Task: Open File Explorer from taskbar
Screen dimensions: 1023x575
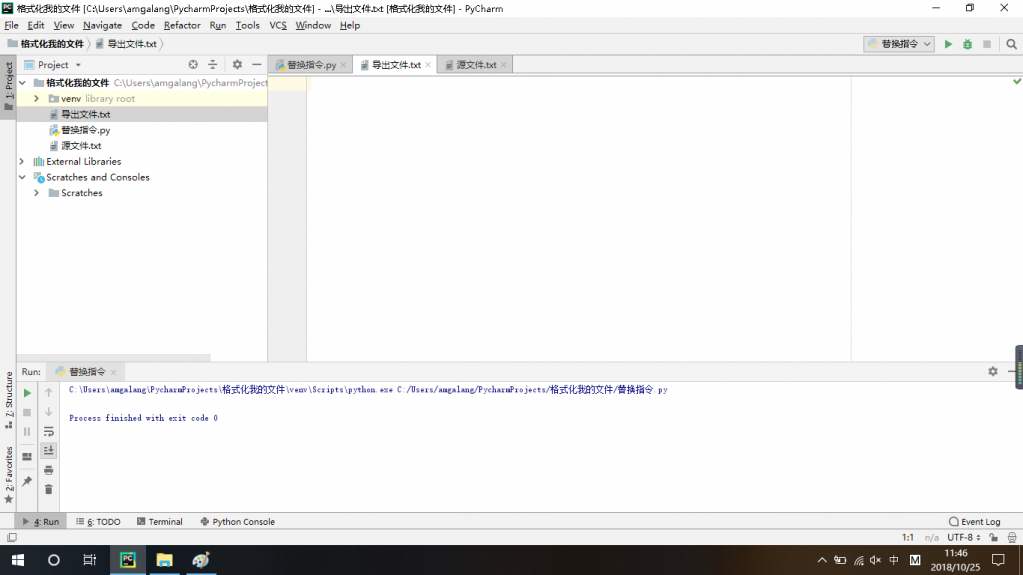Action: tap(164, 560)
